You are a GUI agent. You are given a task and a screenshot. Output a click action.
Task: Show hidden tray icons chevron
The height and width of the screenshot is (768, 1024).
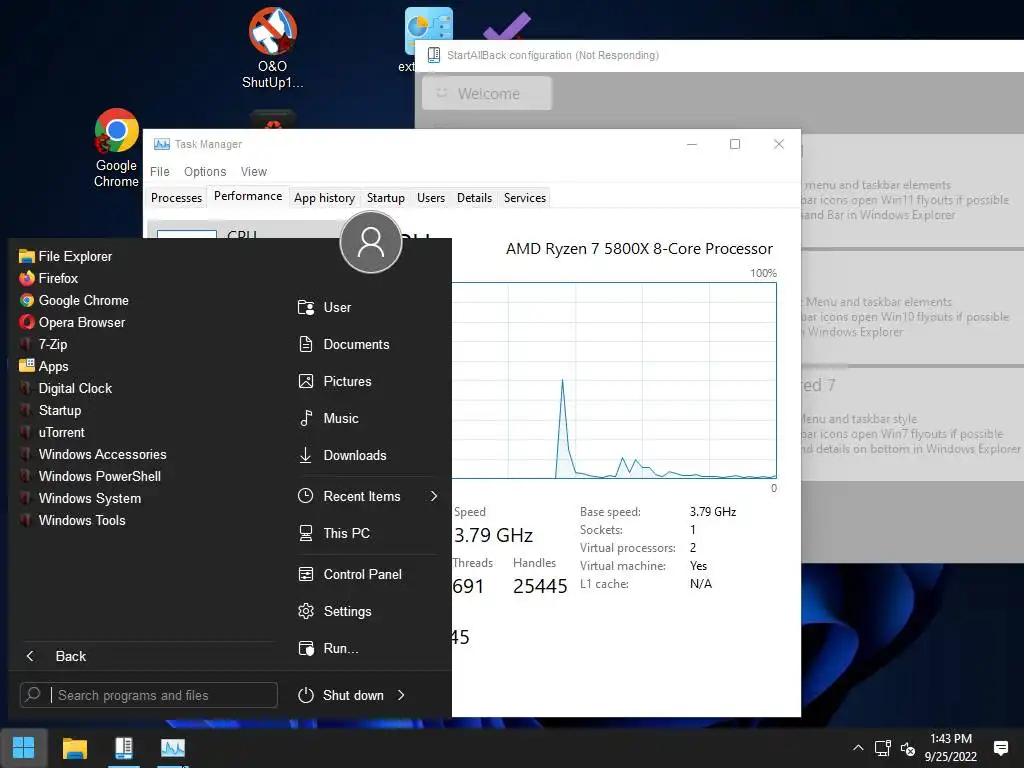(858, 748)
